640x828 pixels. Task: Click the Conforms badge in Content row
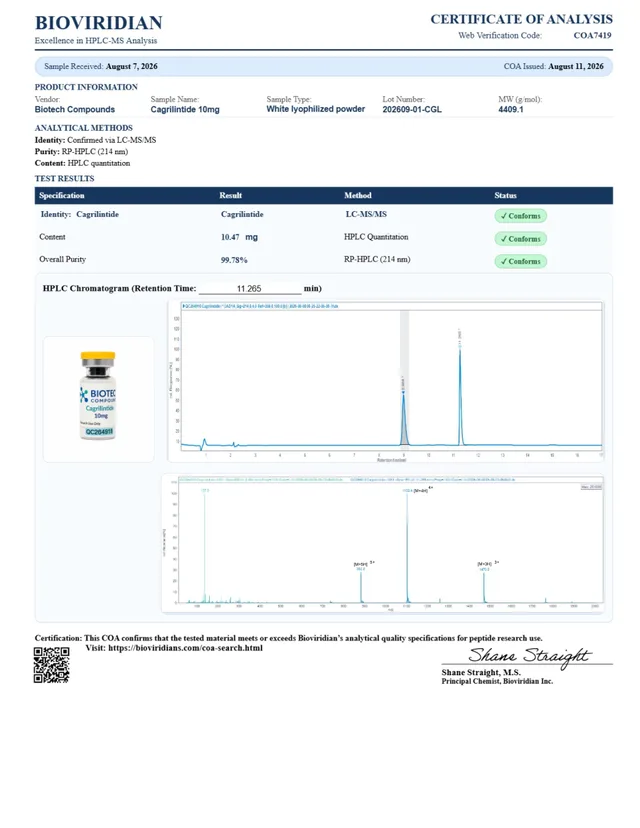coord(521,239)
